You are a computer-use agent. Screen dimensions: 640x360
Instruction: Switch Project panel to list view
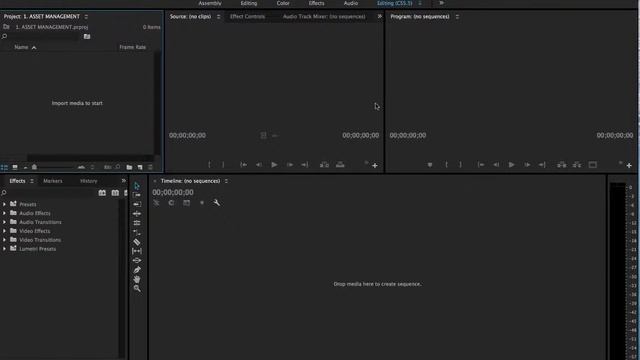point(4,167)
